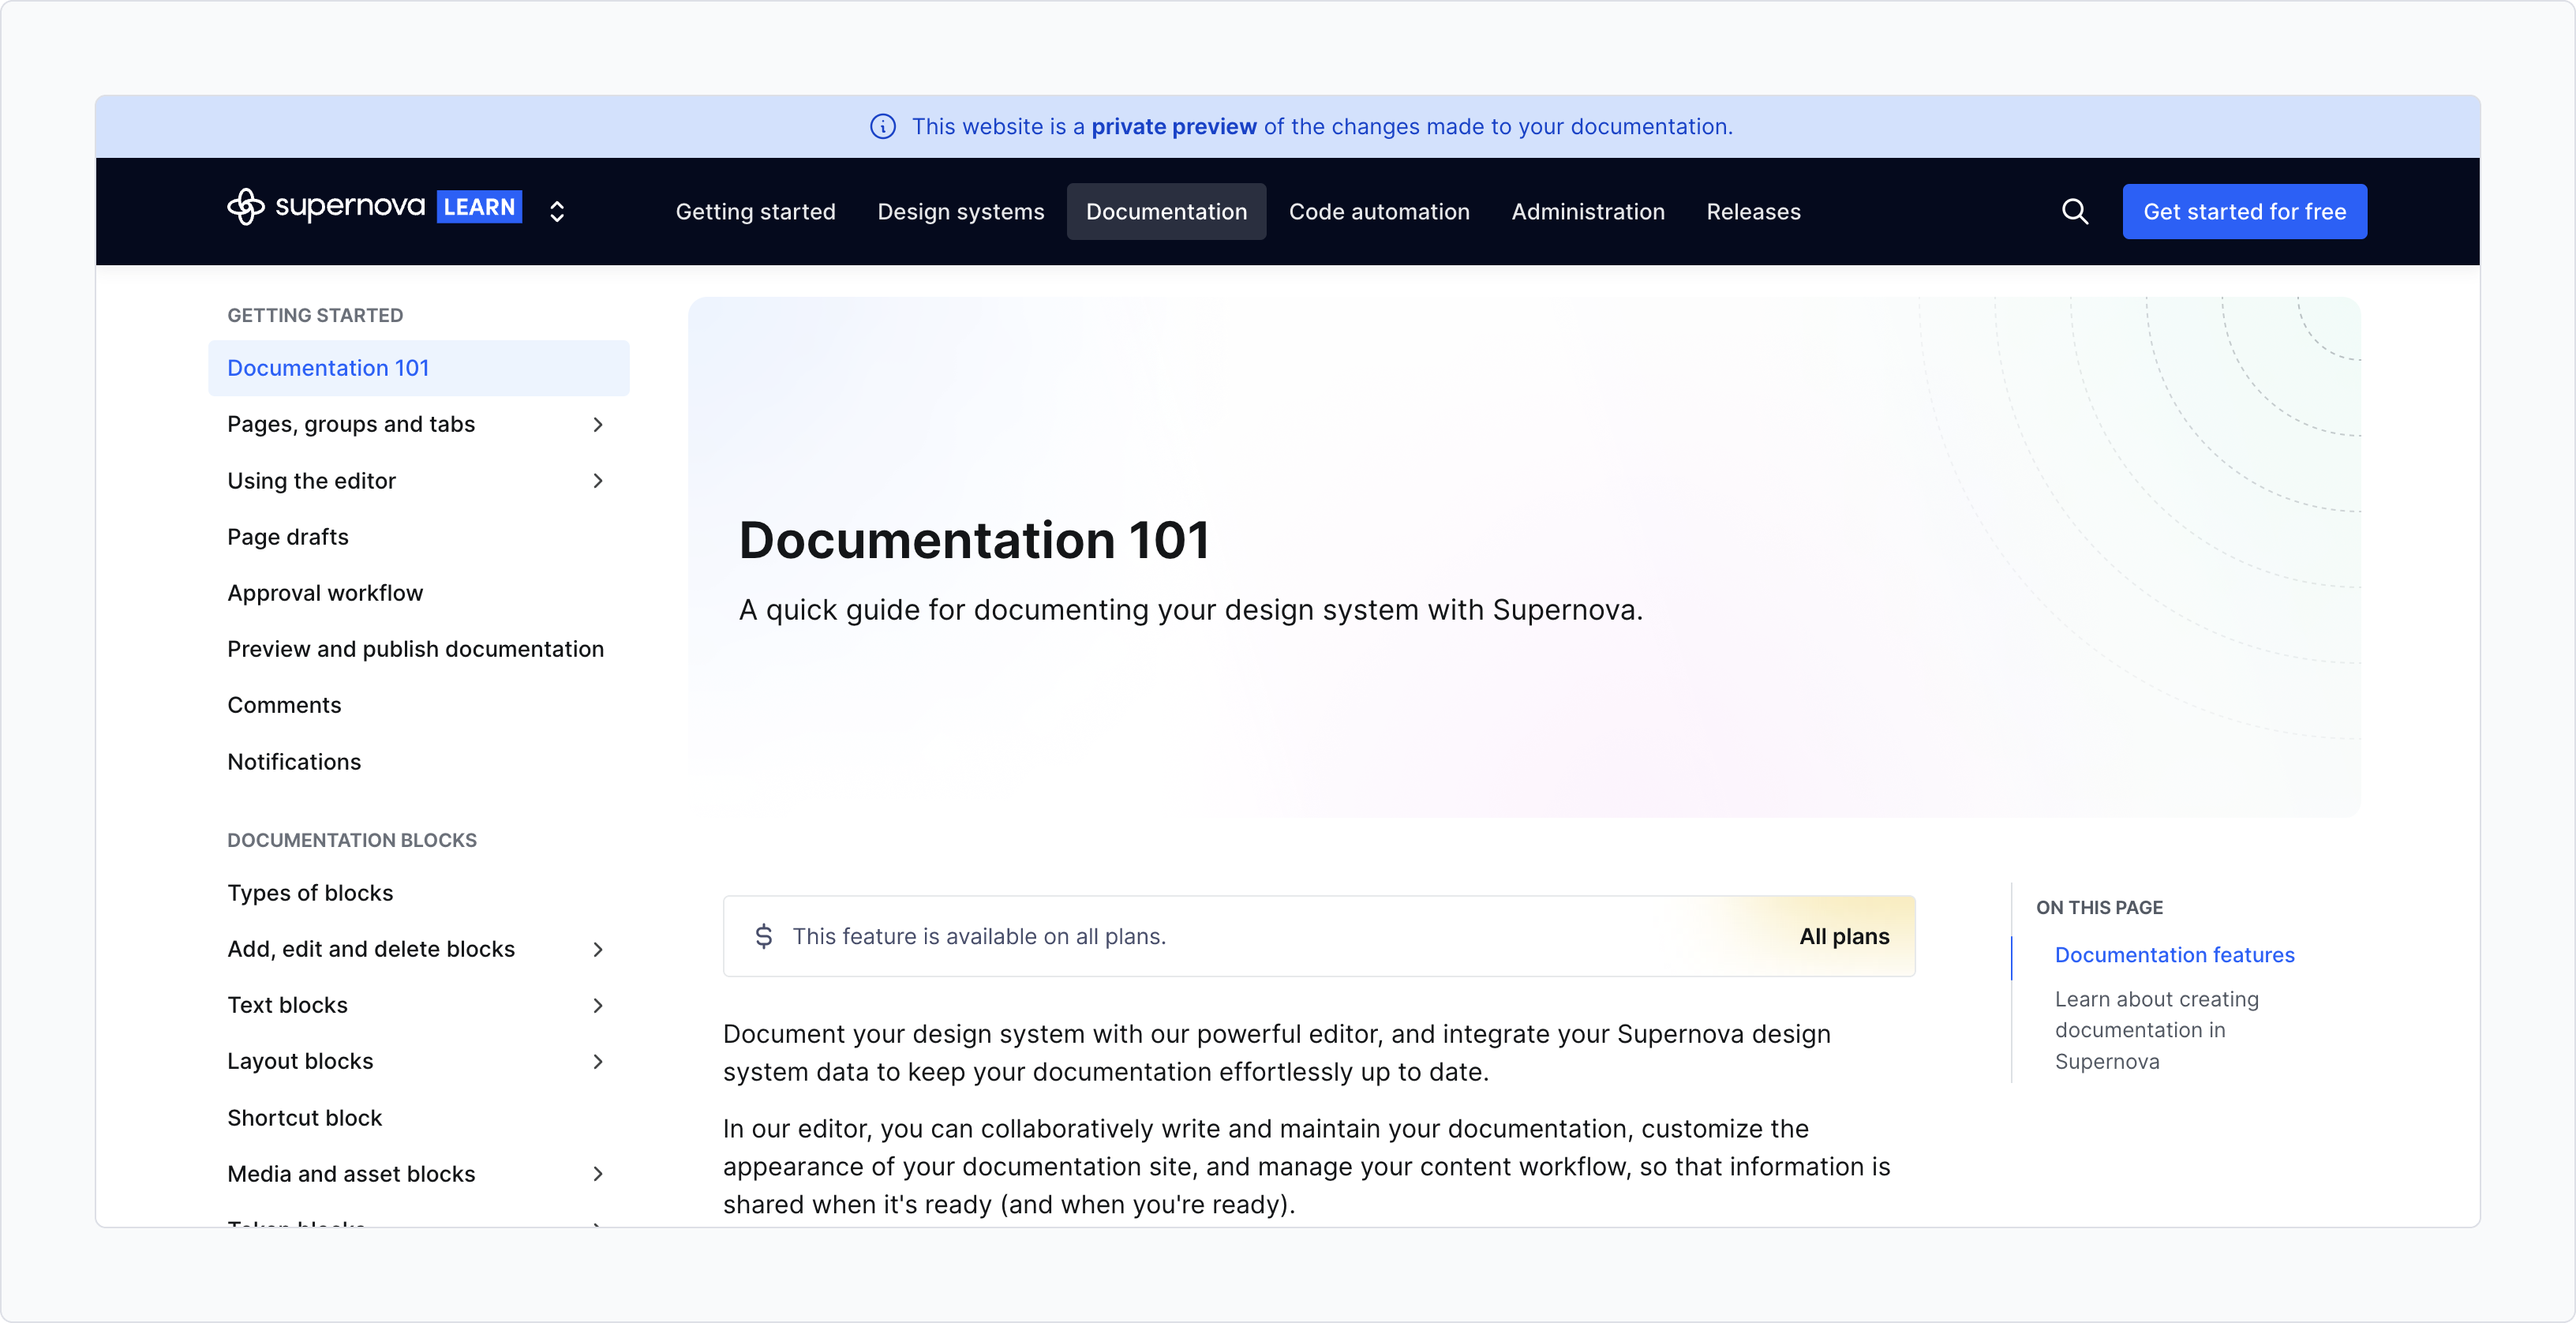Expand the Using the editor section
This screenshot has width=2576, height=1323.
(x=598, y=480)
